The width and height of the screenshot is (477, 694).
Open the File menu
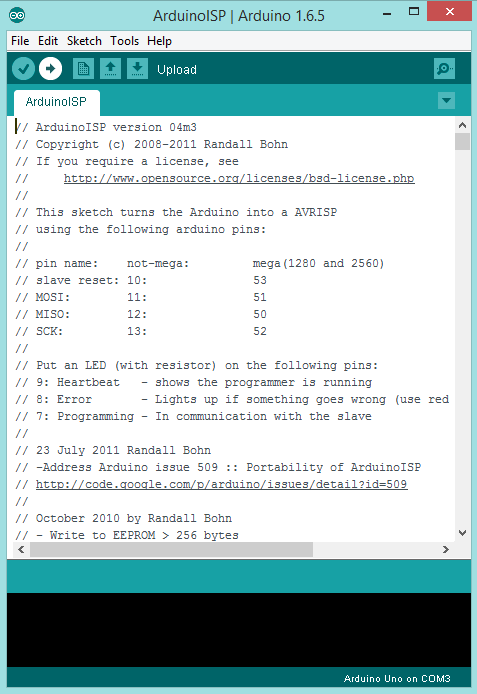click(x=20, y=41)
